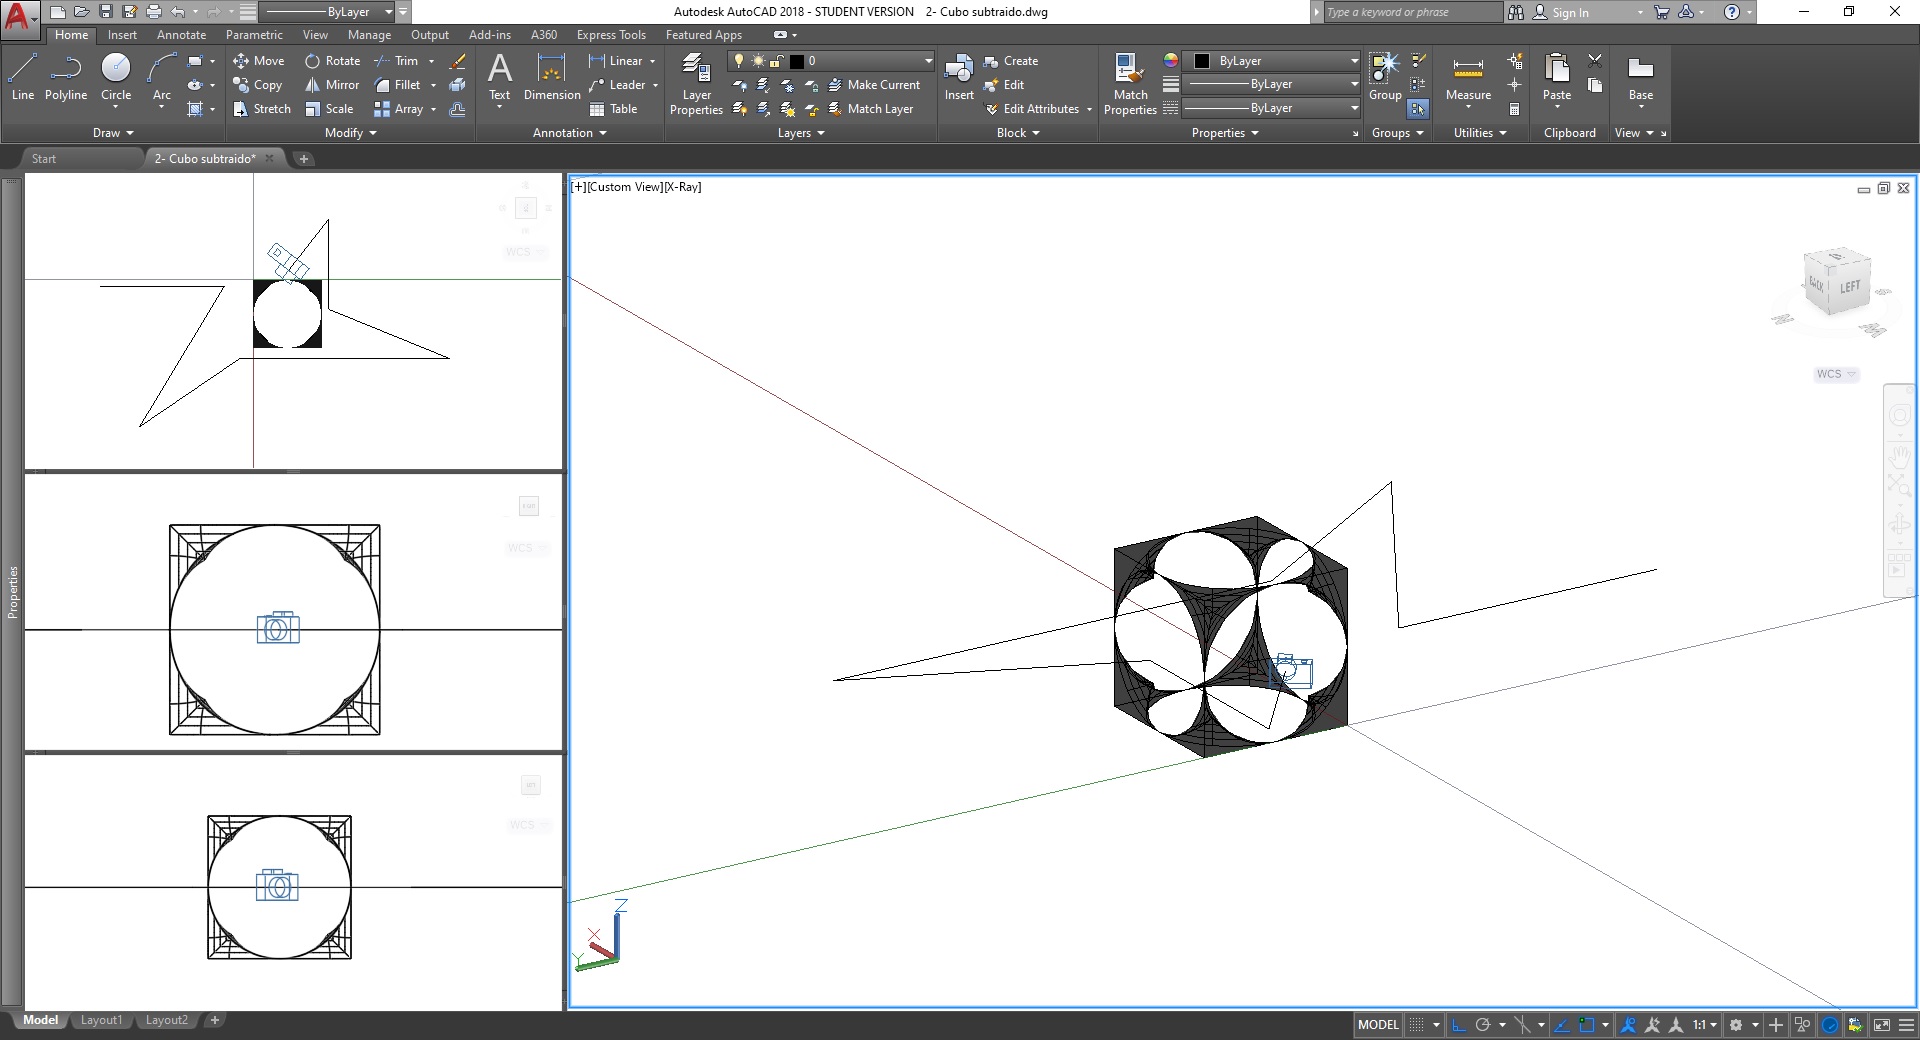This screenshot has width=1920, height=1040.
Task: Select the Polyline tool
Action: [66, 77]
